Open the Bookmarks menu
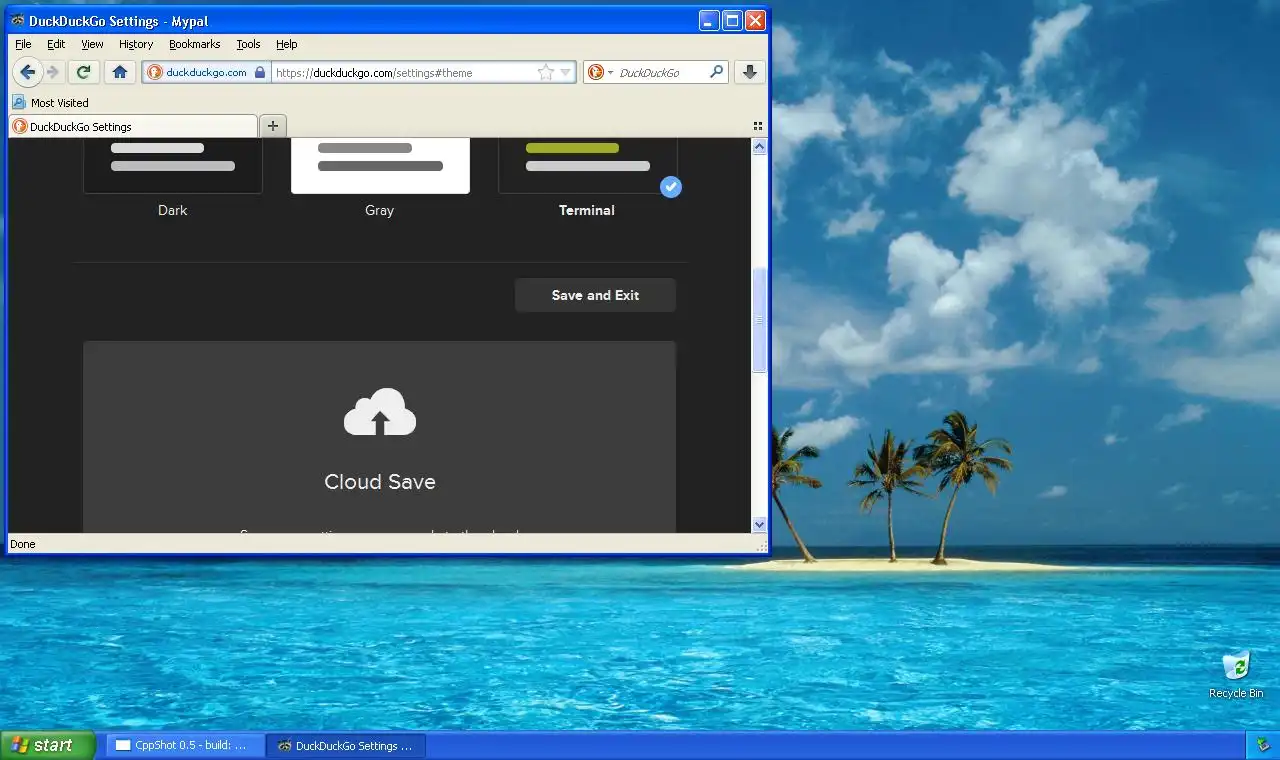This screenshot has height=760, width=1280. (194, 44)
